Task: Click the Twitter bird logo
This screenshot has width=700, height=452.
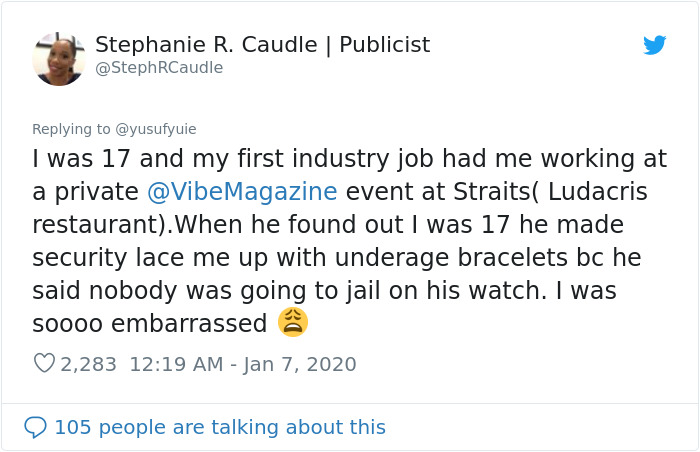Action: (x=654, y=45)
